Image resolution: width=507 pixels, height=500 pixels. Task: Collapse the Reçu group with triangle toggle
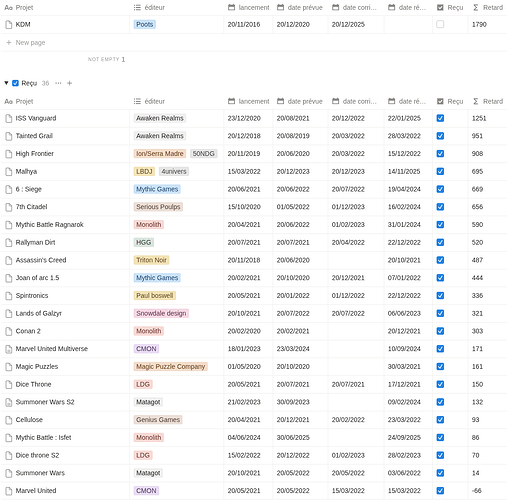[x=6, y=83]
